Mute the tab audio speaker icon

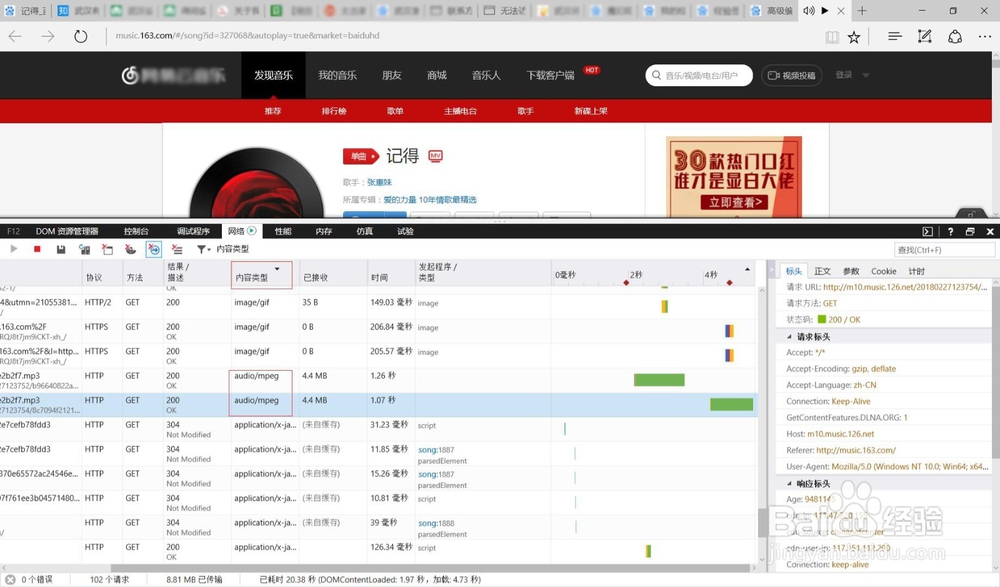coord(809,11)
